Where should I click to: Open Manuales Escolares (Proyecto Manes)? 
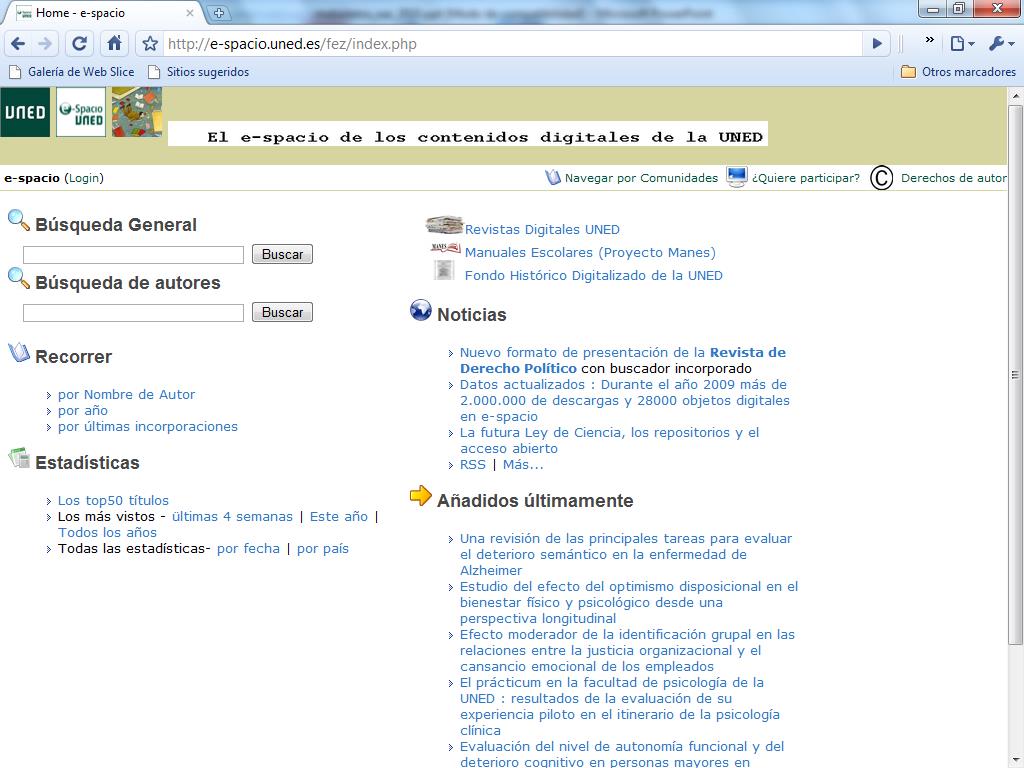[590, 252]
